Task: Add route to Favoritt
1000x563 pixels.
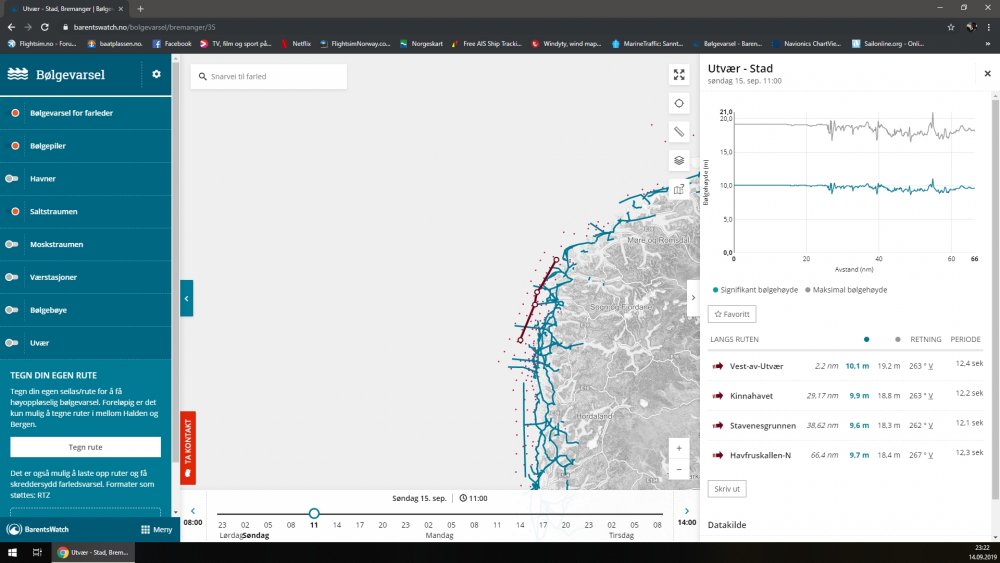Action: pyautogui.click(x=732, y=314)
